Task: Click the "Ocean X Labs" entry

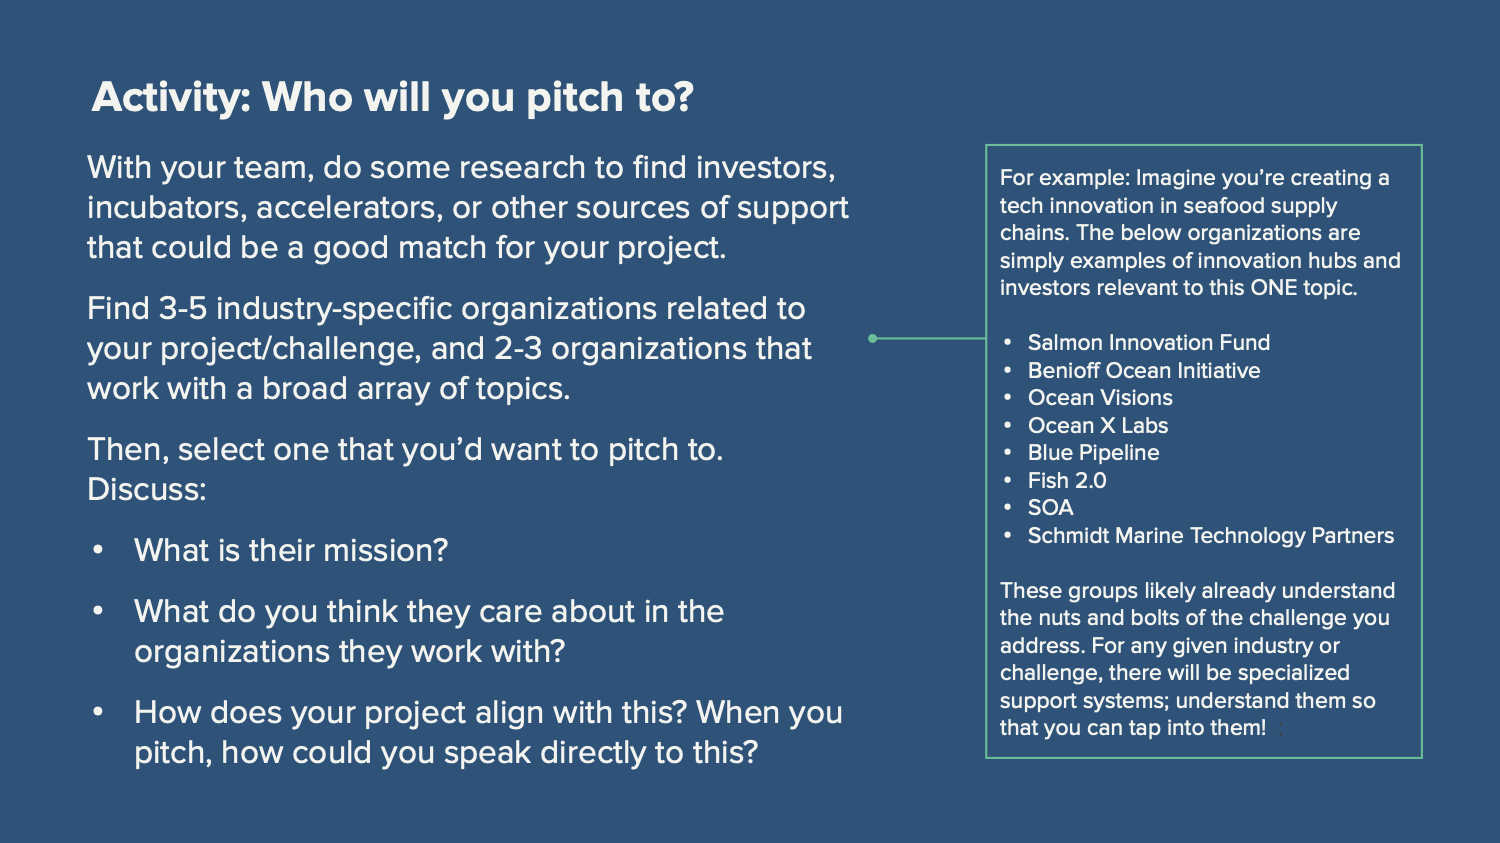Action: 1097,426
